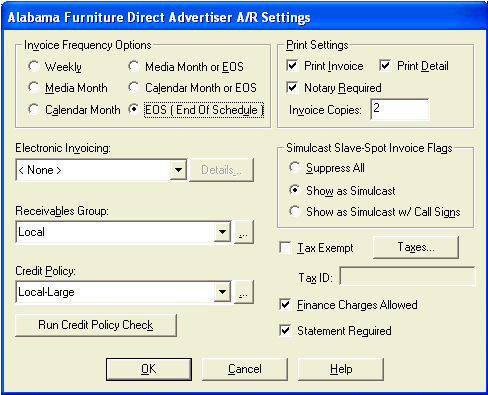Click the Tax ID input field
Image resolution: width=488 pixels, height=395 pixels.
pos(407,276)
